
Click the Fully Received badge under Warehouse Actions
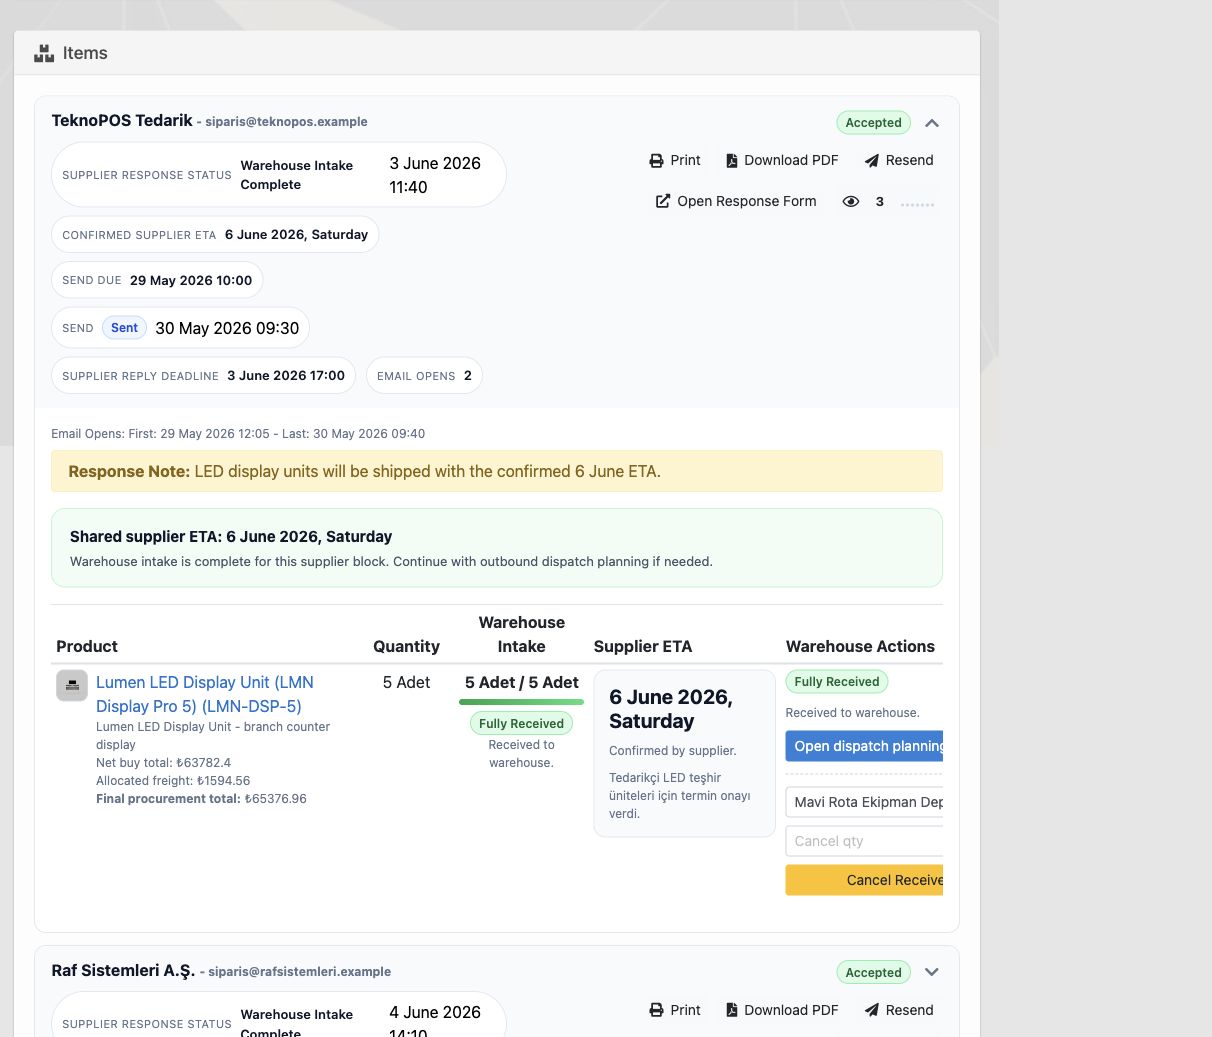[x=837, y=682]
